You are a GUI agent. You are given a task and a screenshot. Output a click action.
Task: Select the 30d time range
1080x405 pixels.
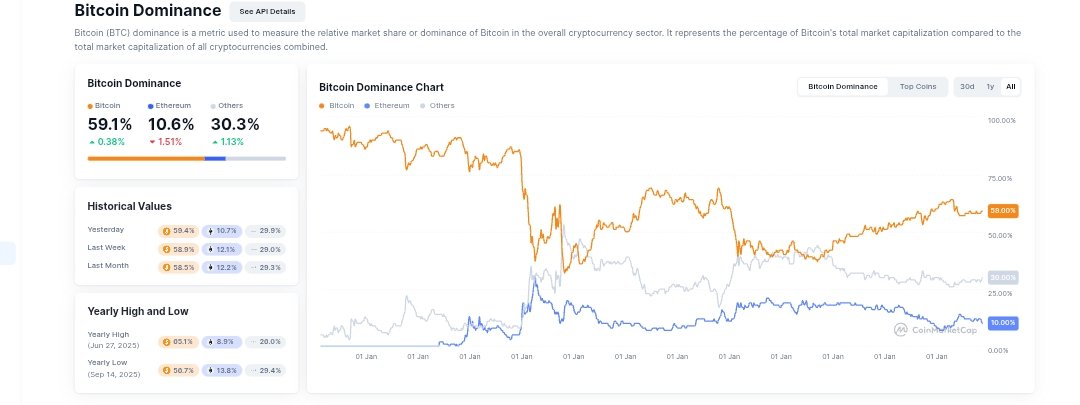pyautogui.click(x=967, y=87)
